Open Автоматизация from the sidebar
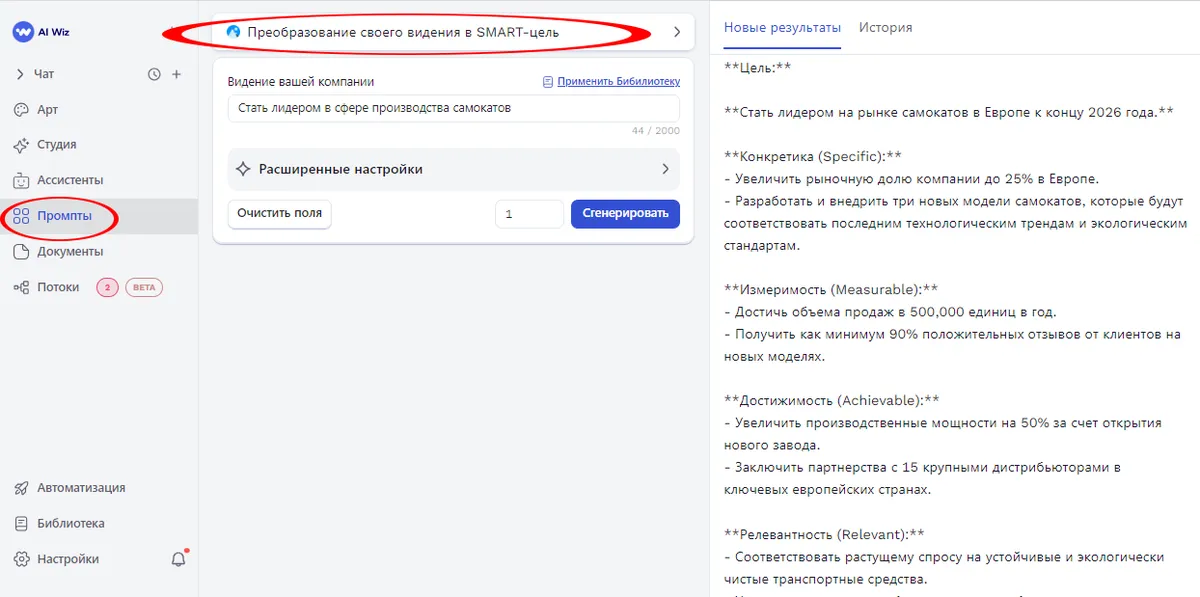Screen dimensions: 1200x597 point(23,488)
